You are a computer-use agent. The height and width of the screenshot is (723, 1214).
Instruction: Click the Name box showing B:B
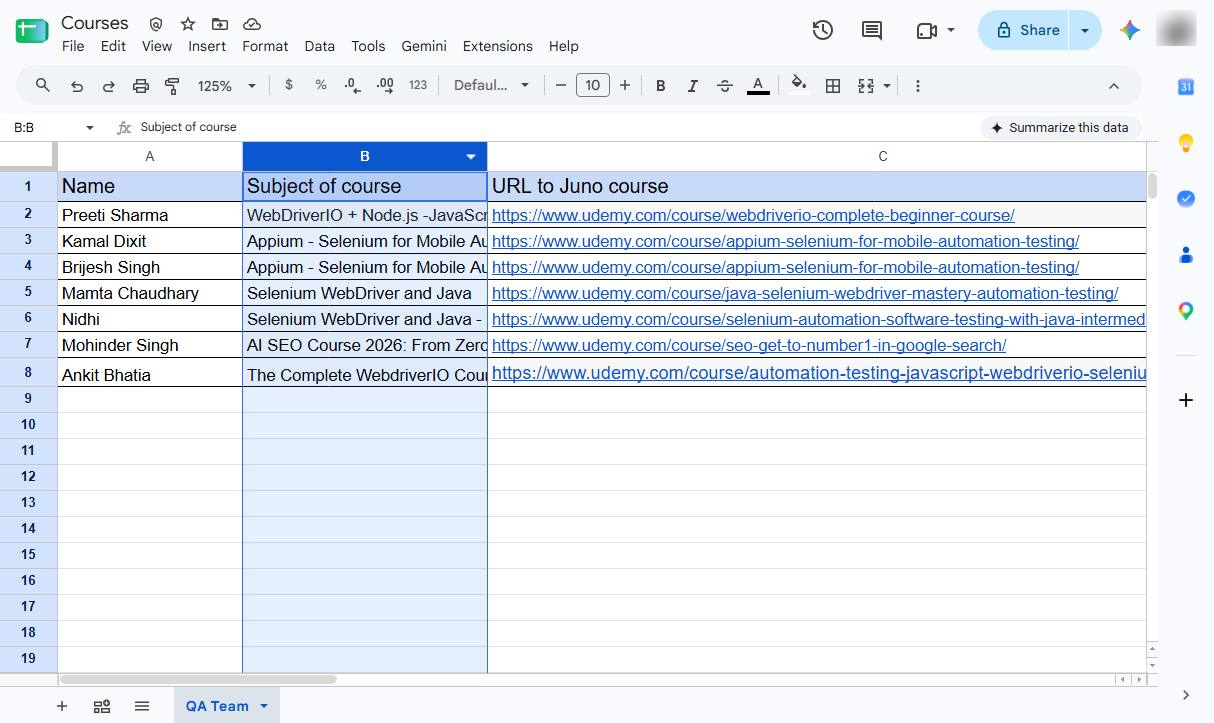point(45,128)
